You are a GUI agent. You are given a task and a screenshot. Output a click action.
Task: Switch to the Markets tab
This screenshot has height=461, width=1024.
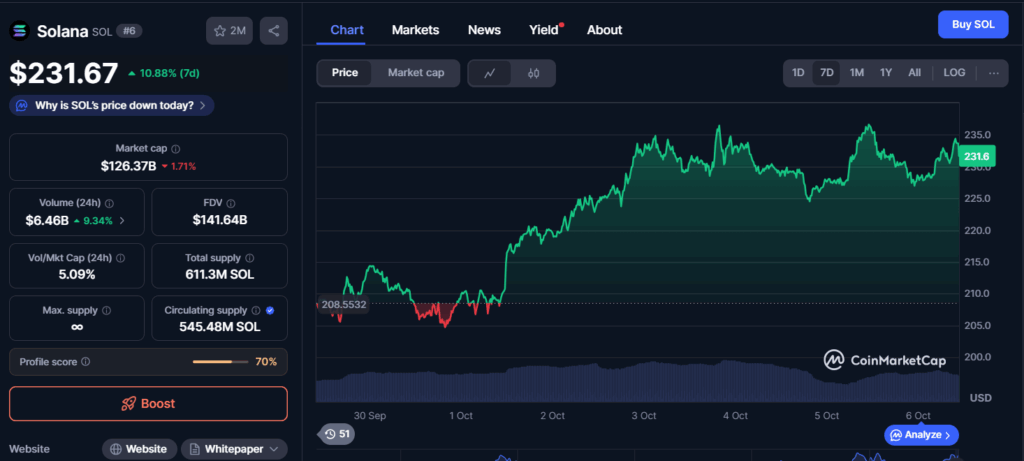415,30
